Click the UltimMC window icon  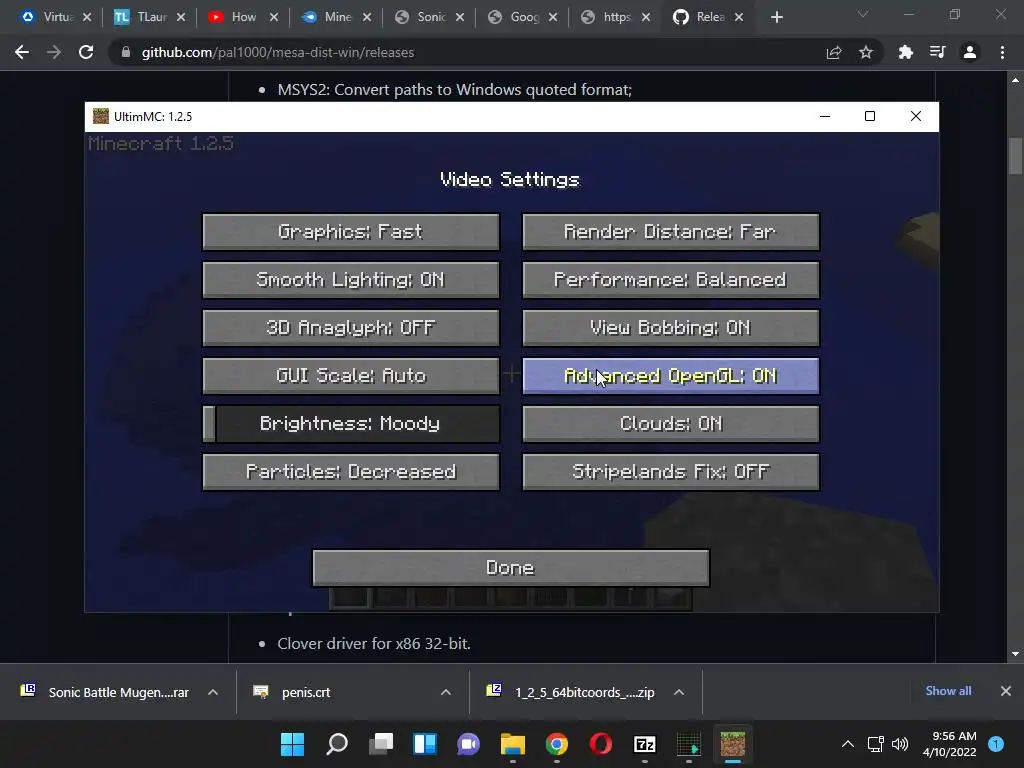point(101,116)
